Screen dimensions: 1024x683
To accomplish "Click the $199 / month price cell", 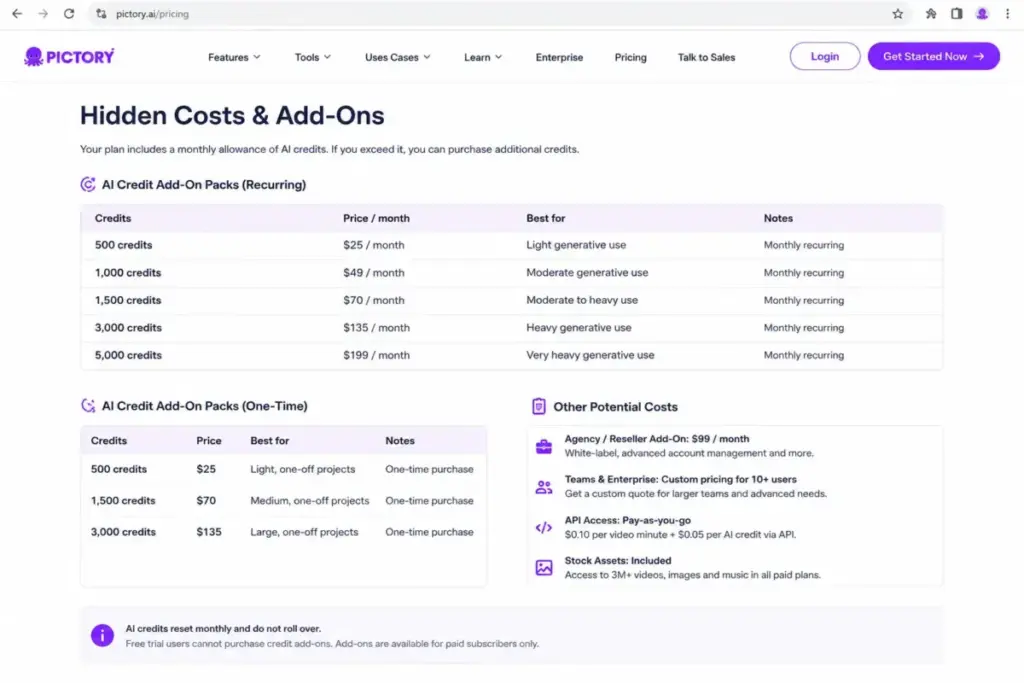I will pos(376,355).
